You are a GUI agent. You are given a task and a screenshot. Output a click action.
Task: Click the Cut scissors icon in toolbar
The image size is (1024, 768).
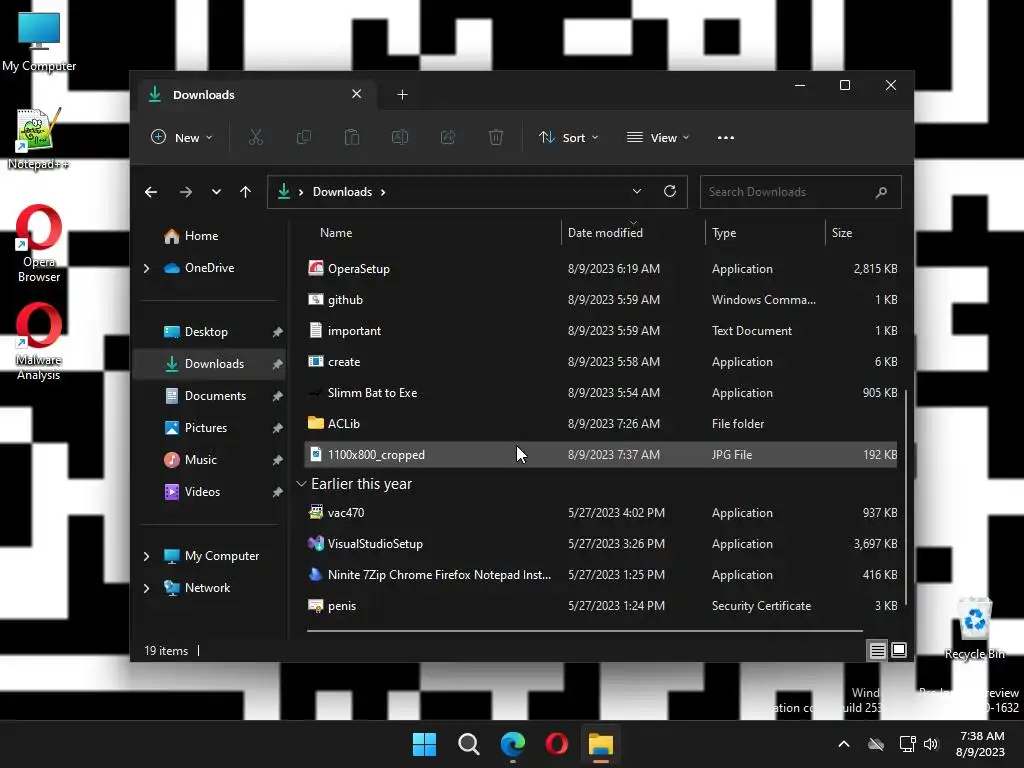[x=255, y=137]
